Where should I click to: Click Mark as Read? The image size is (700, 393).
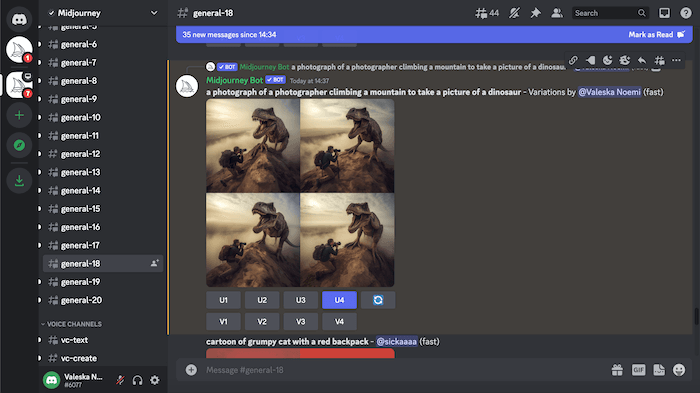point(656,34)
